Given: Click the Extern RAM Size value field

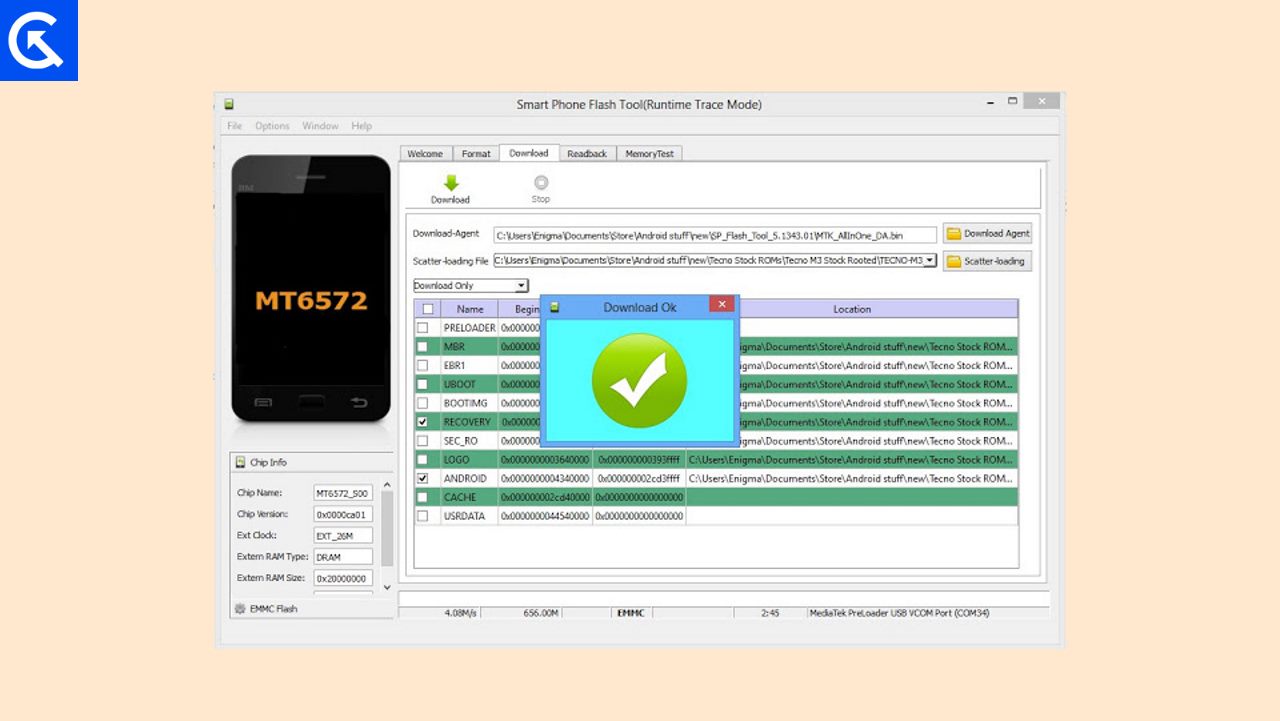Looking at the screenshot, I should [x=343, y=578].
